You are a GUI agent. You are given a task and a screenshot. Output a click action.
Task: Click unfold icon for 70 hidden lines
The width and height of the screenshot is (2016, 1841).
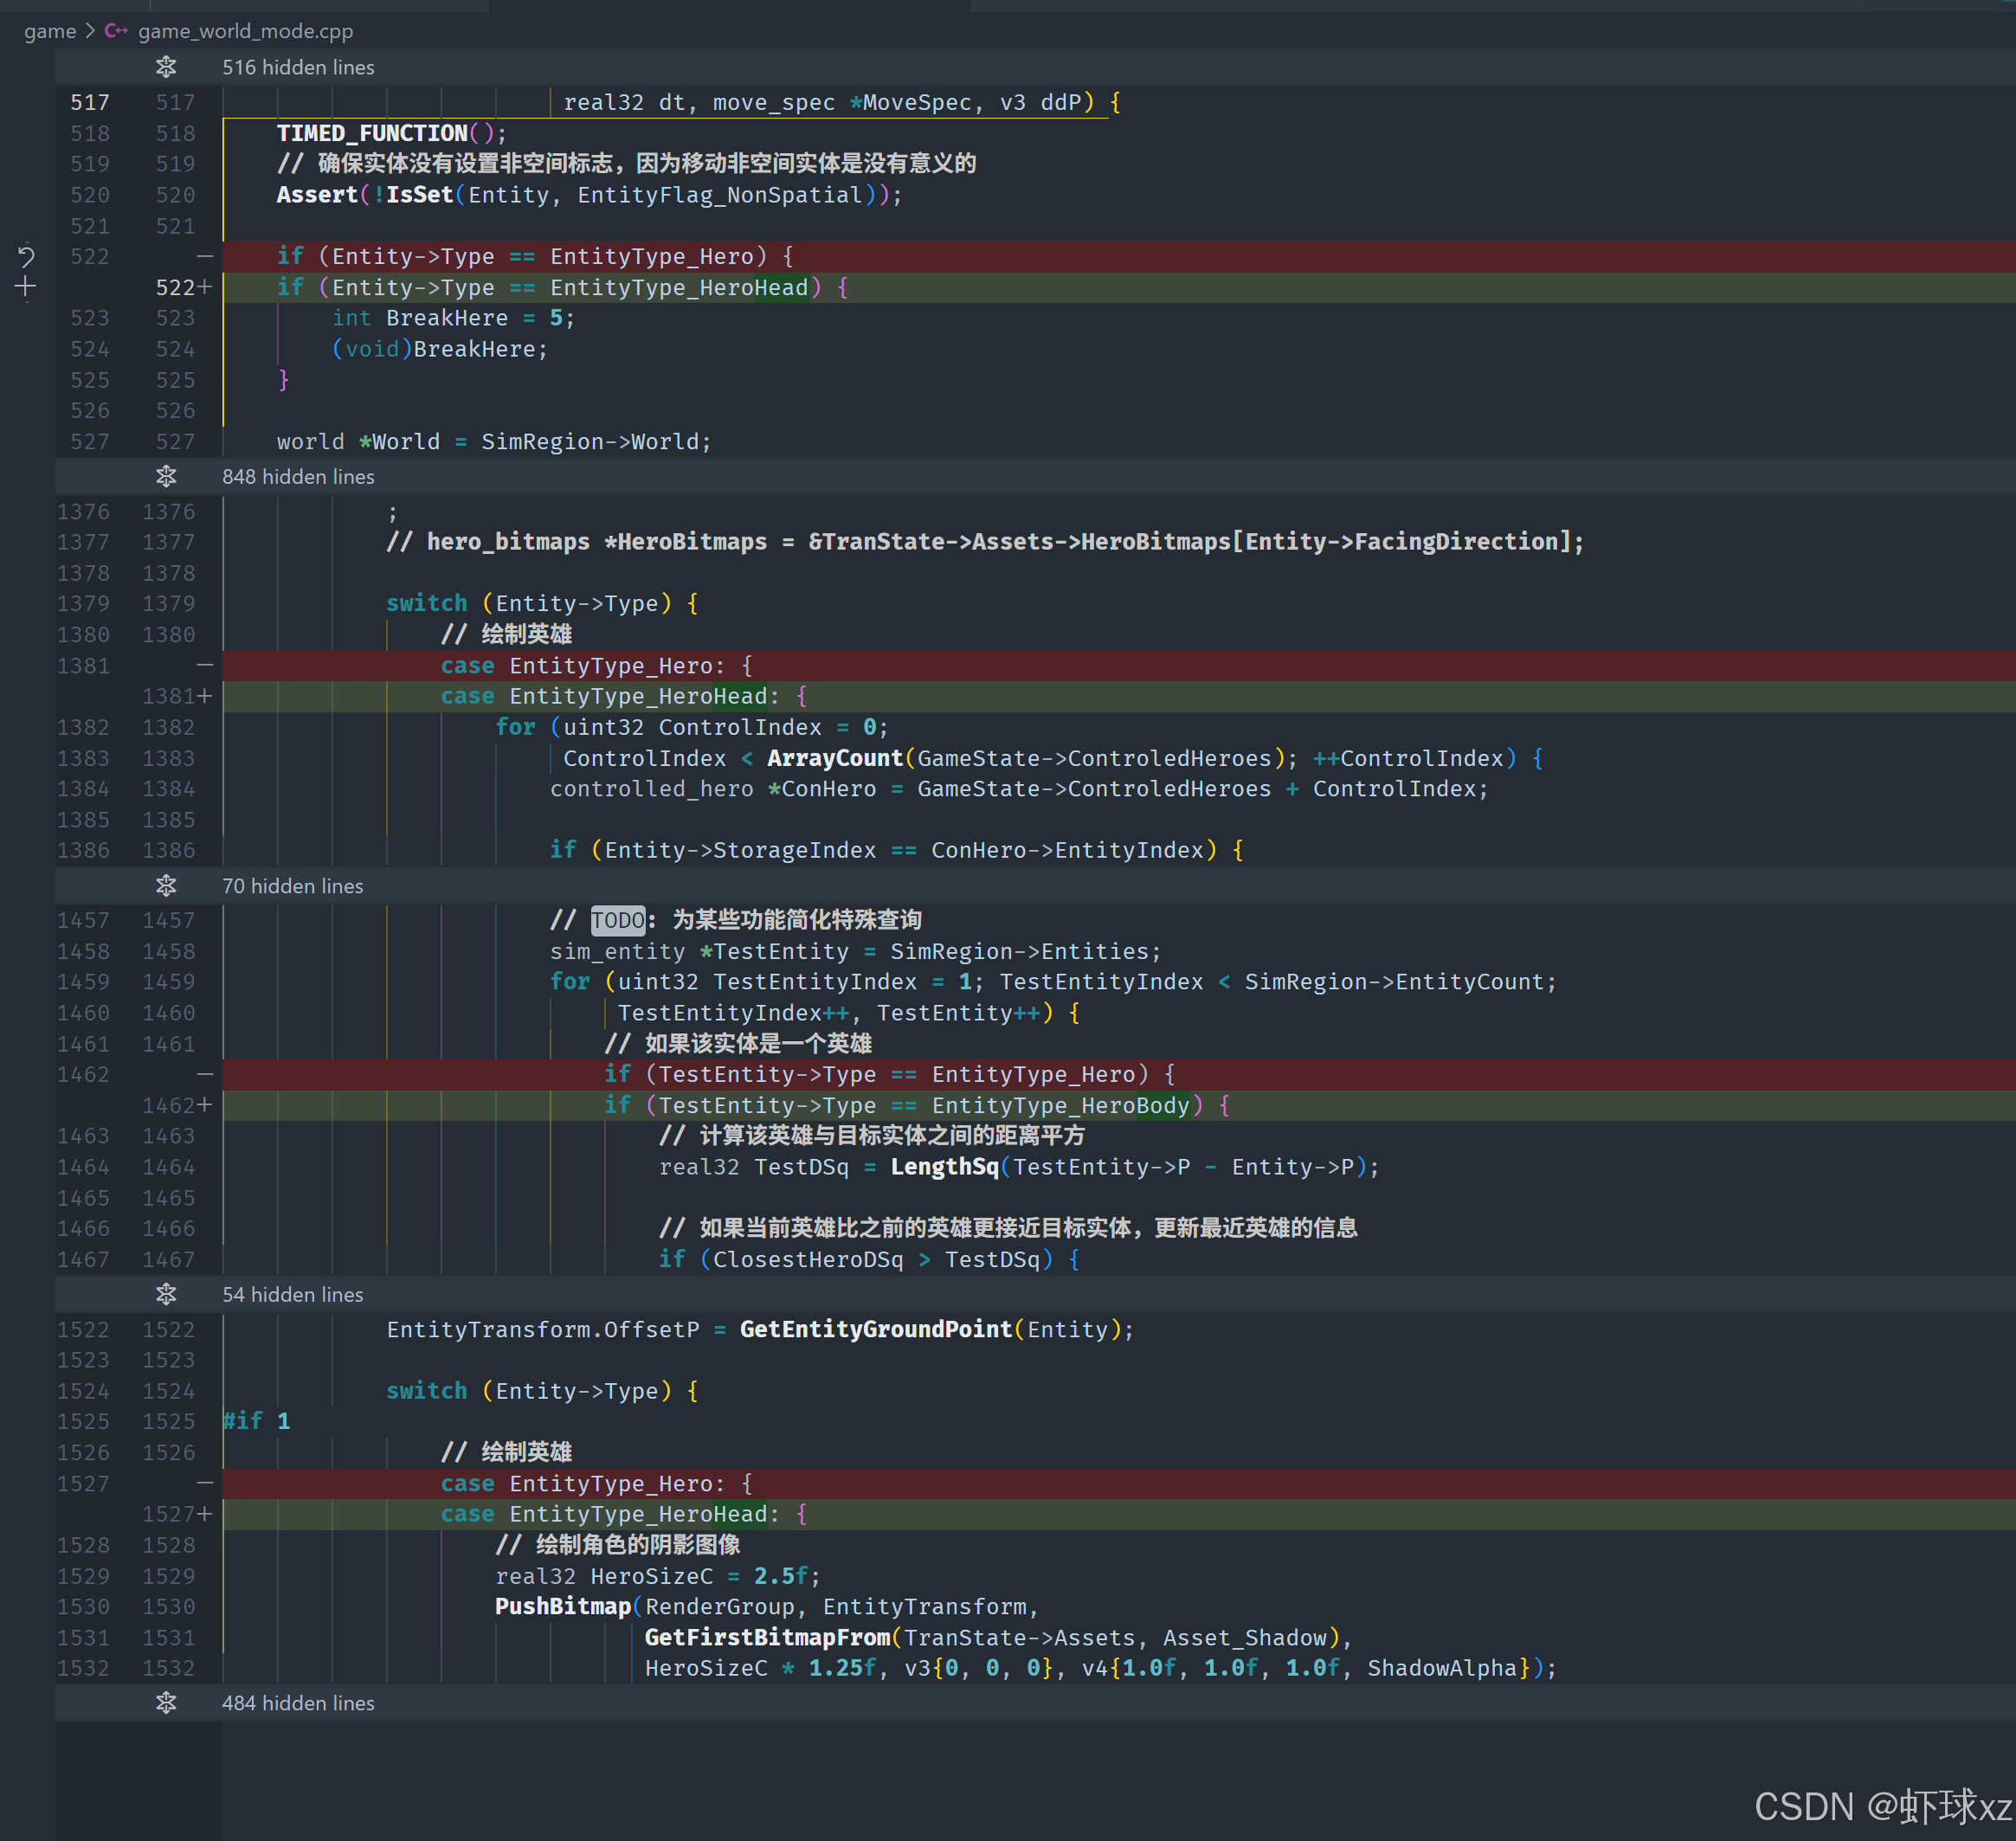(x=166, y=886)
